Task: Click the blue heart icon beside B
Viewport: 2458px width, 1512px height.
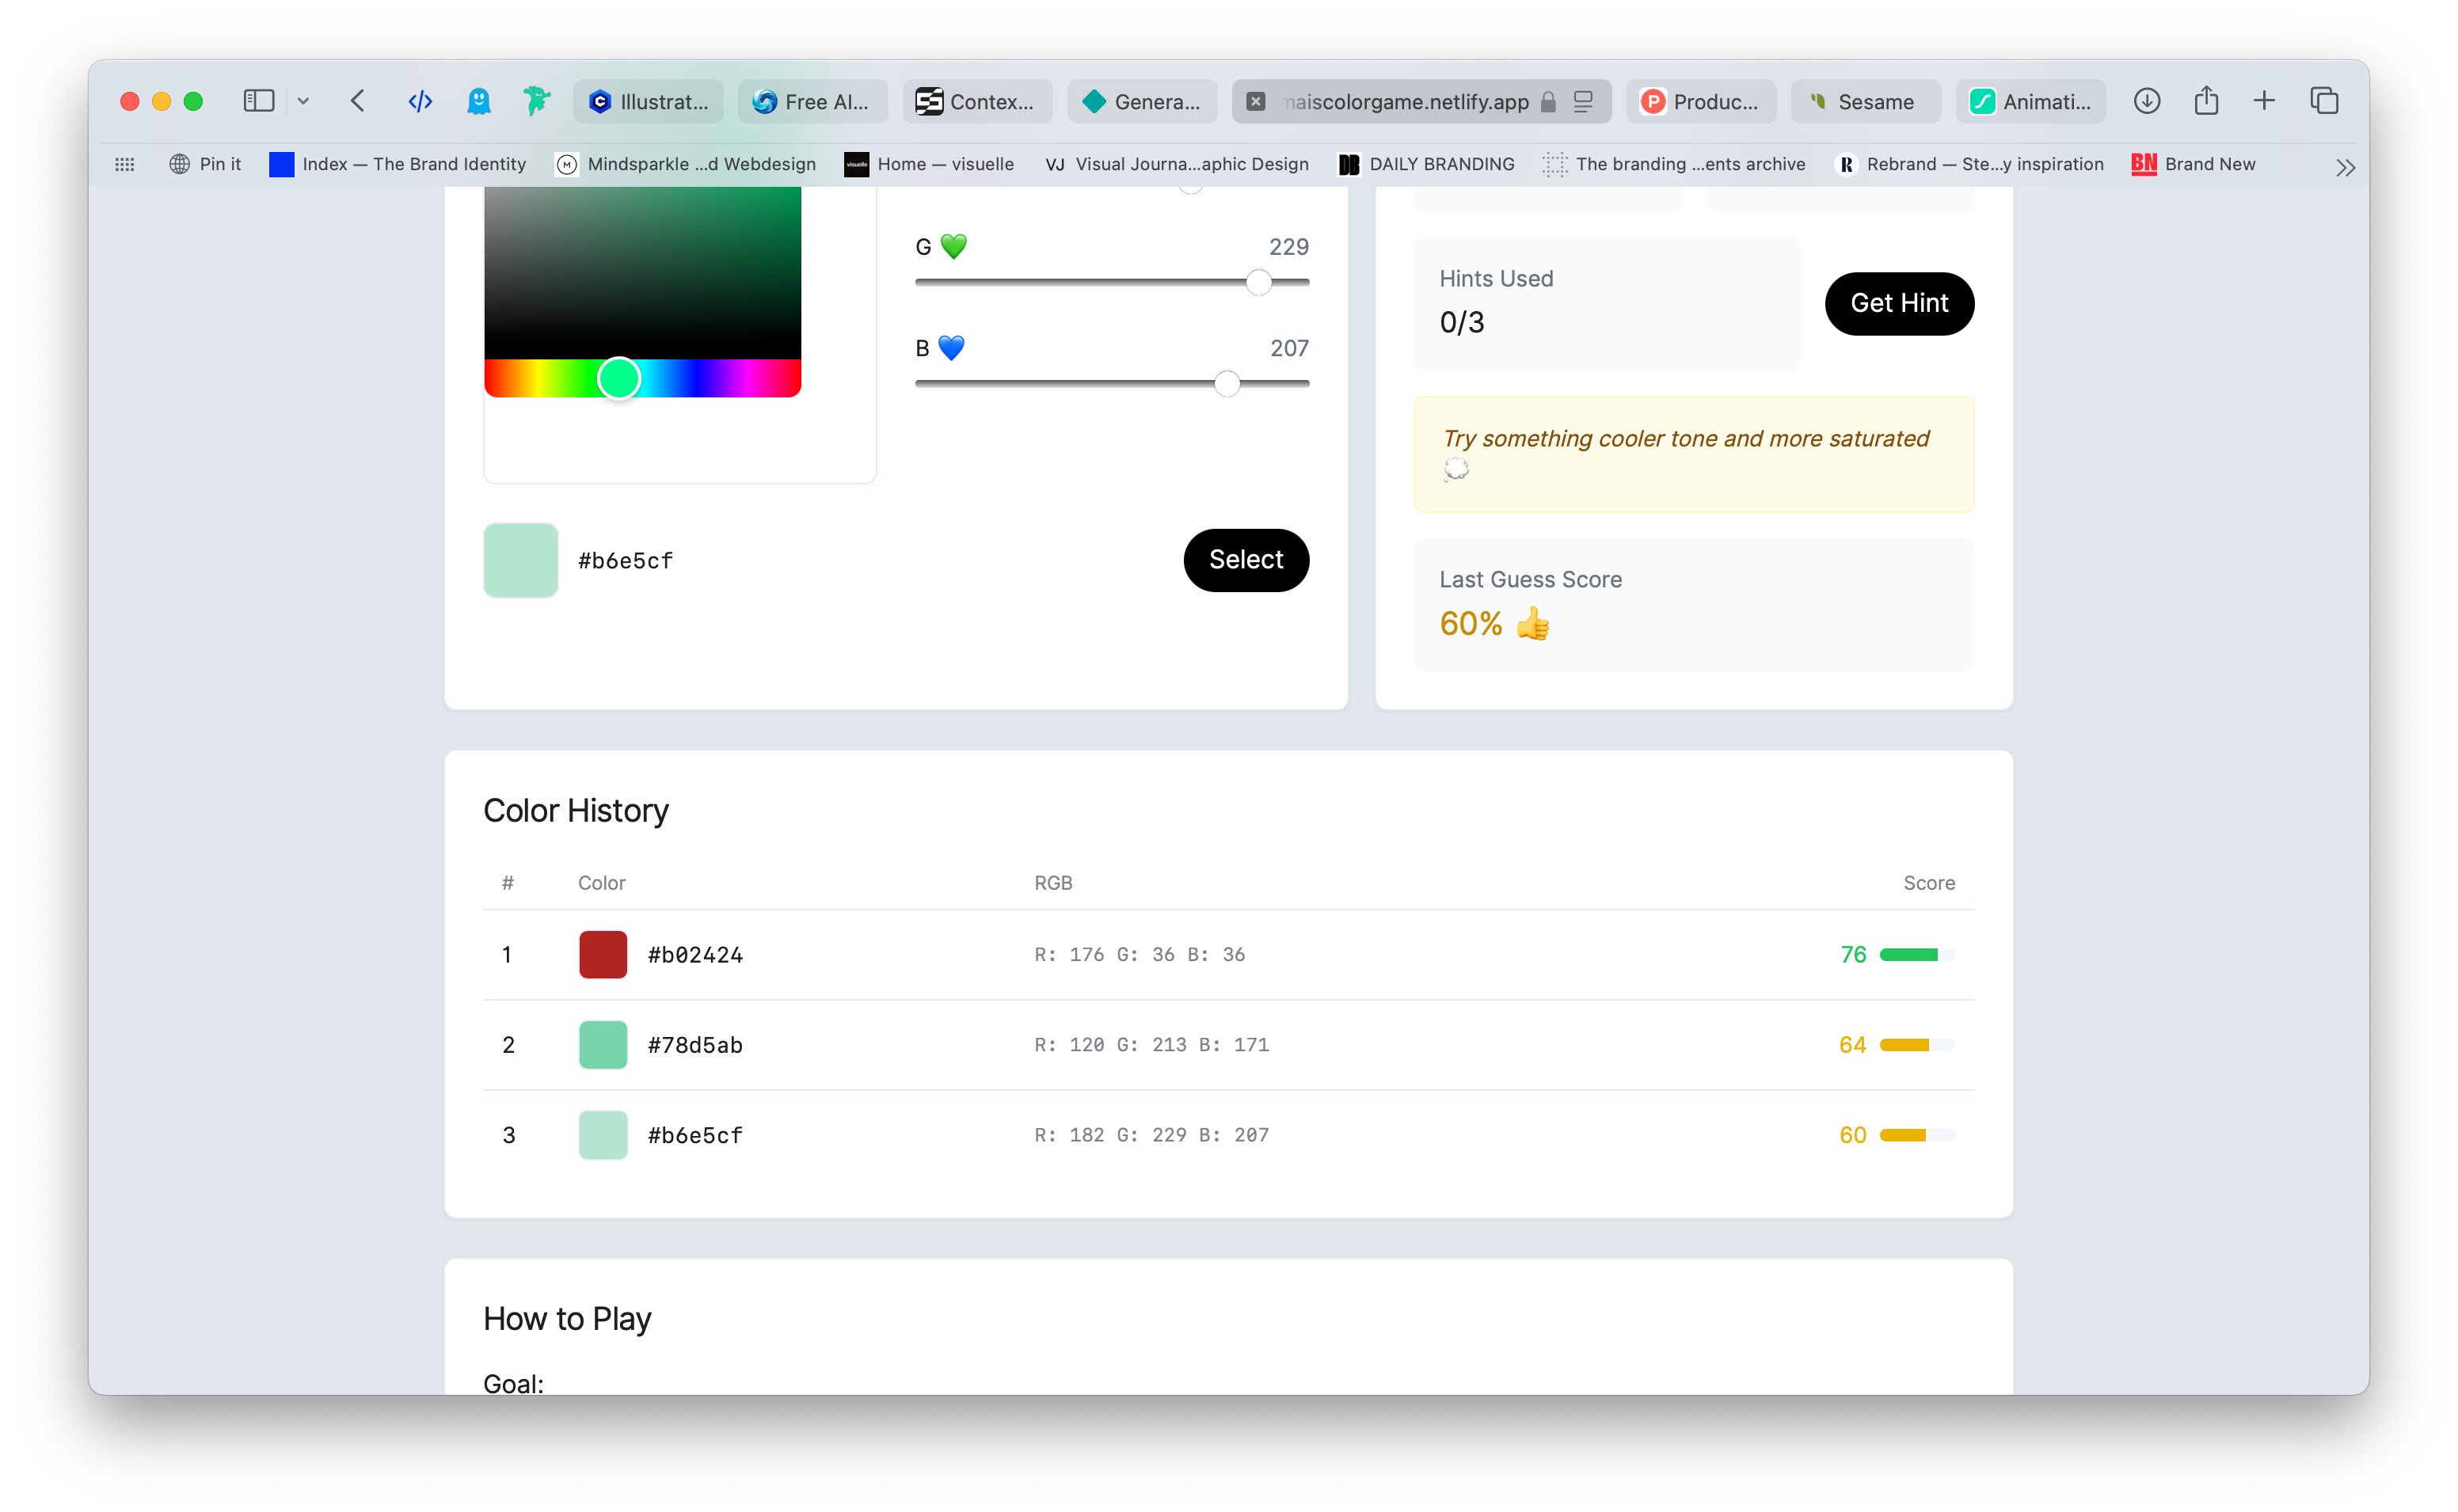Action: (951, 348)
